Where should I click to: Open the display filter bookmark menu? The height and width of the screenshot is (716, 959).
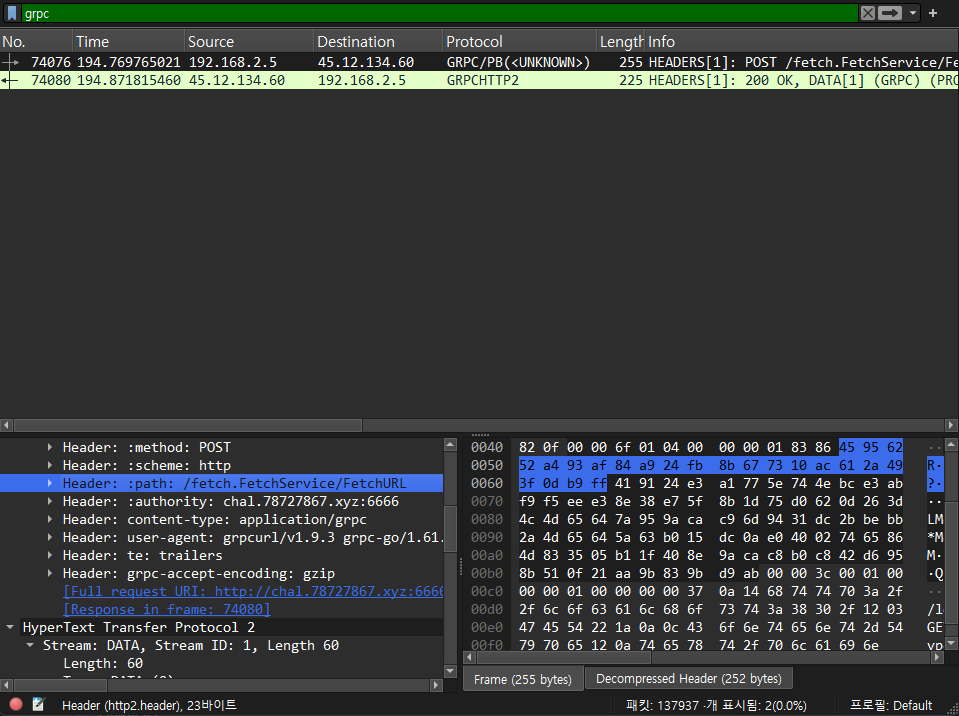[12, 13]
